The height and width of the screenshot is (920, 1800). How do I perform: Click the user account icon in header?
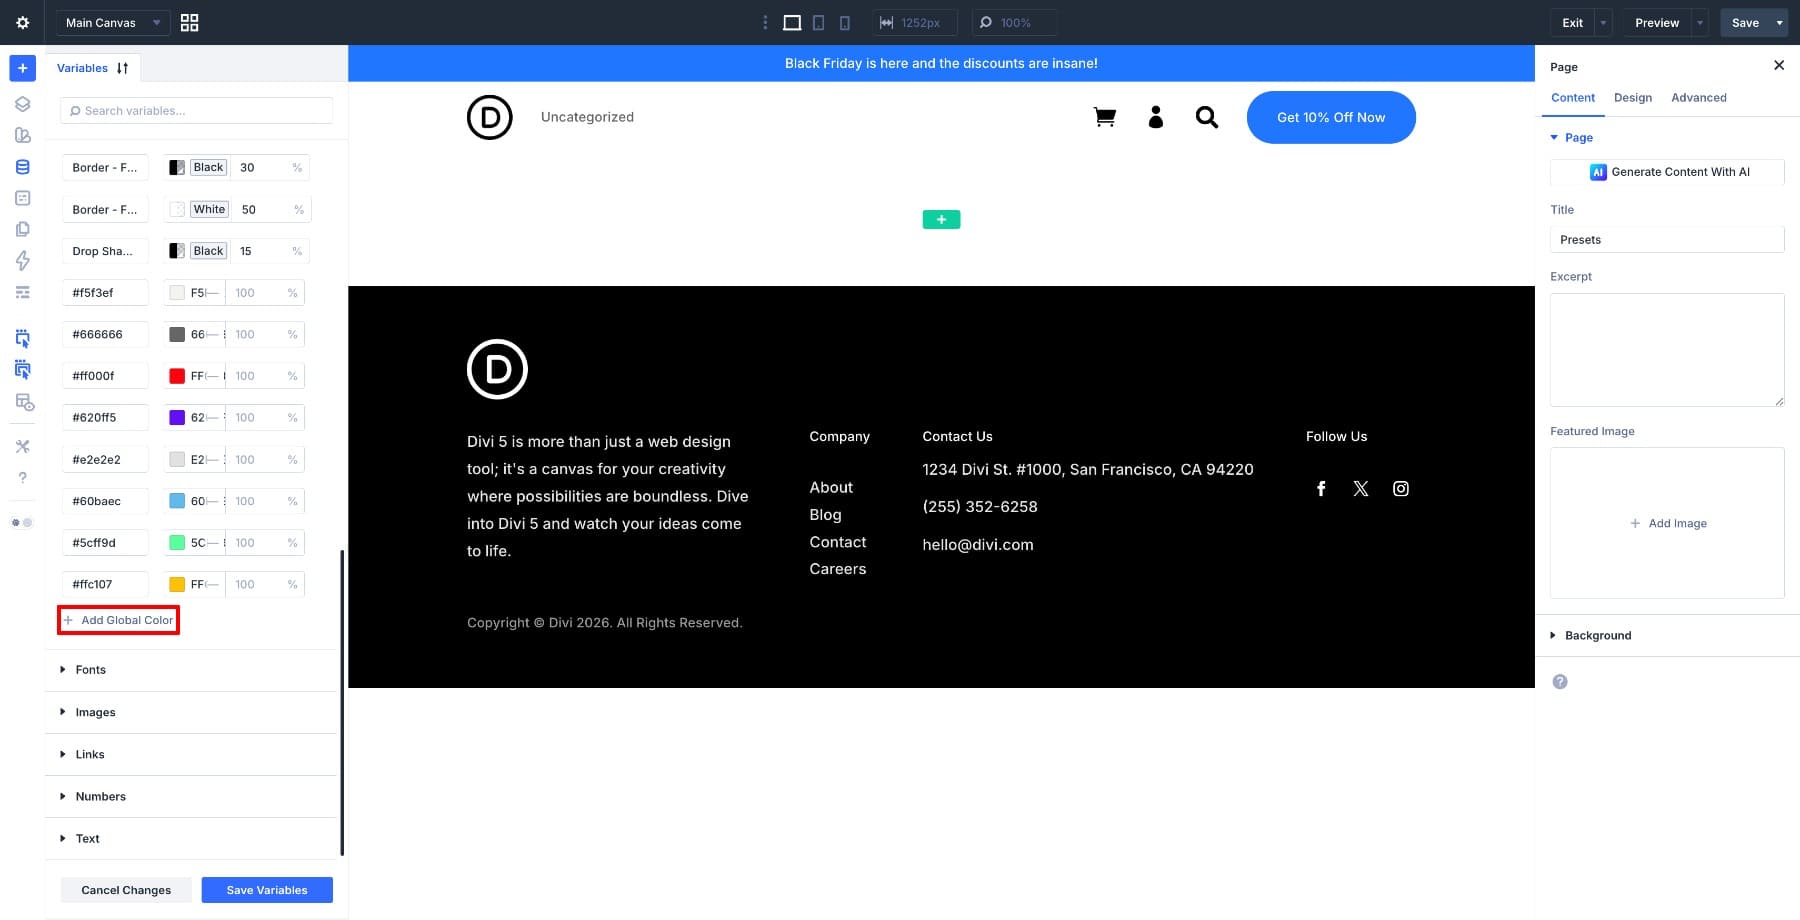click(x=1156, y=117)
